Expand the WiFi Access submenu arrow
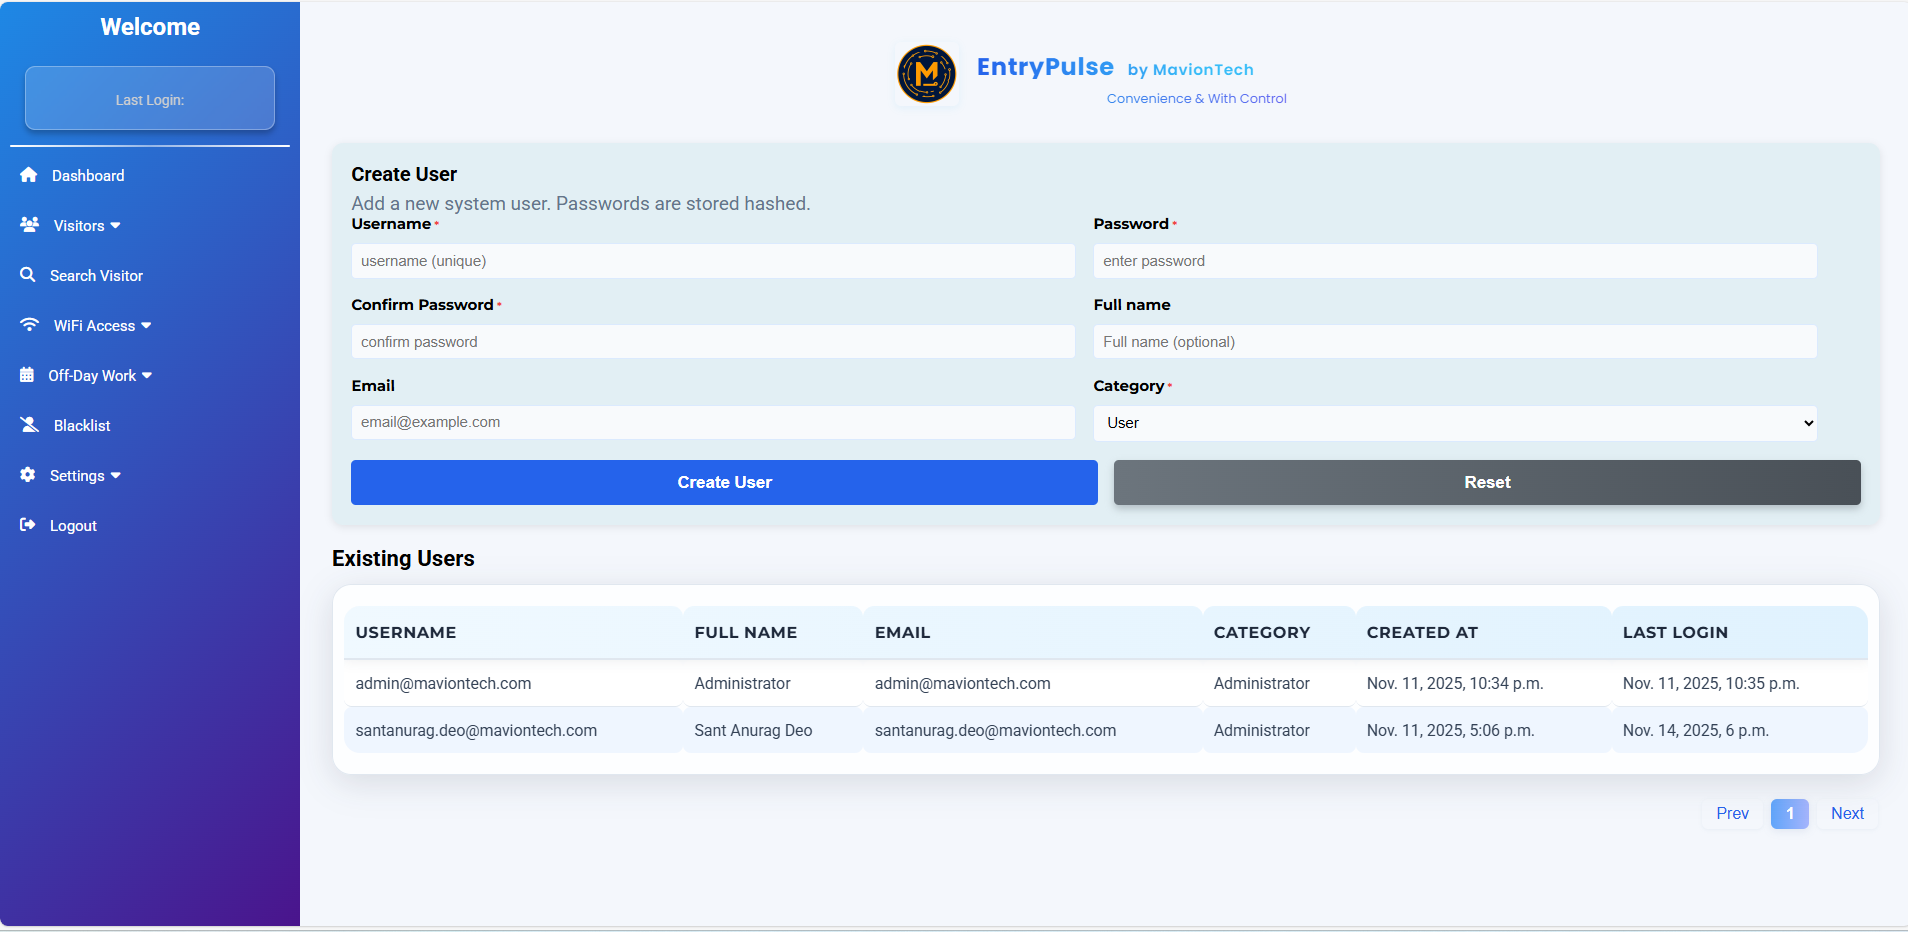 (x=147, y=325)
